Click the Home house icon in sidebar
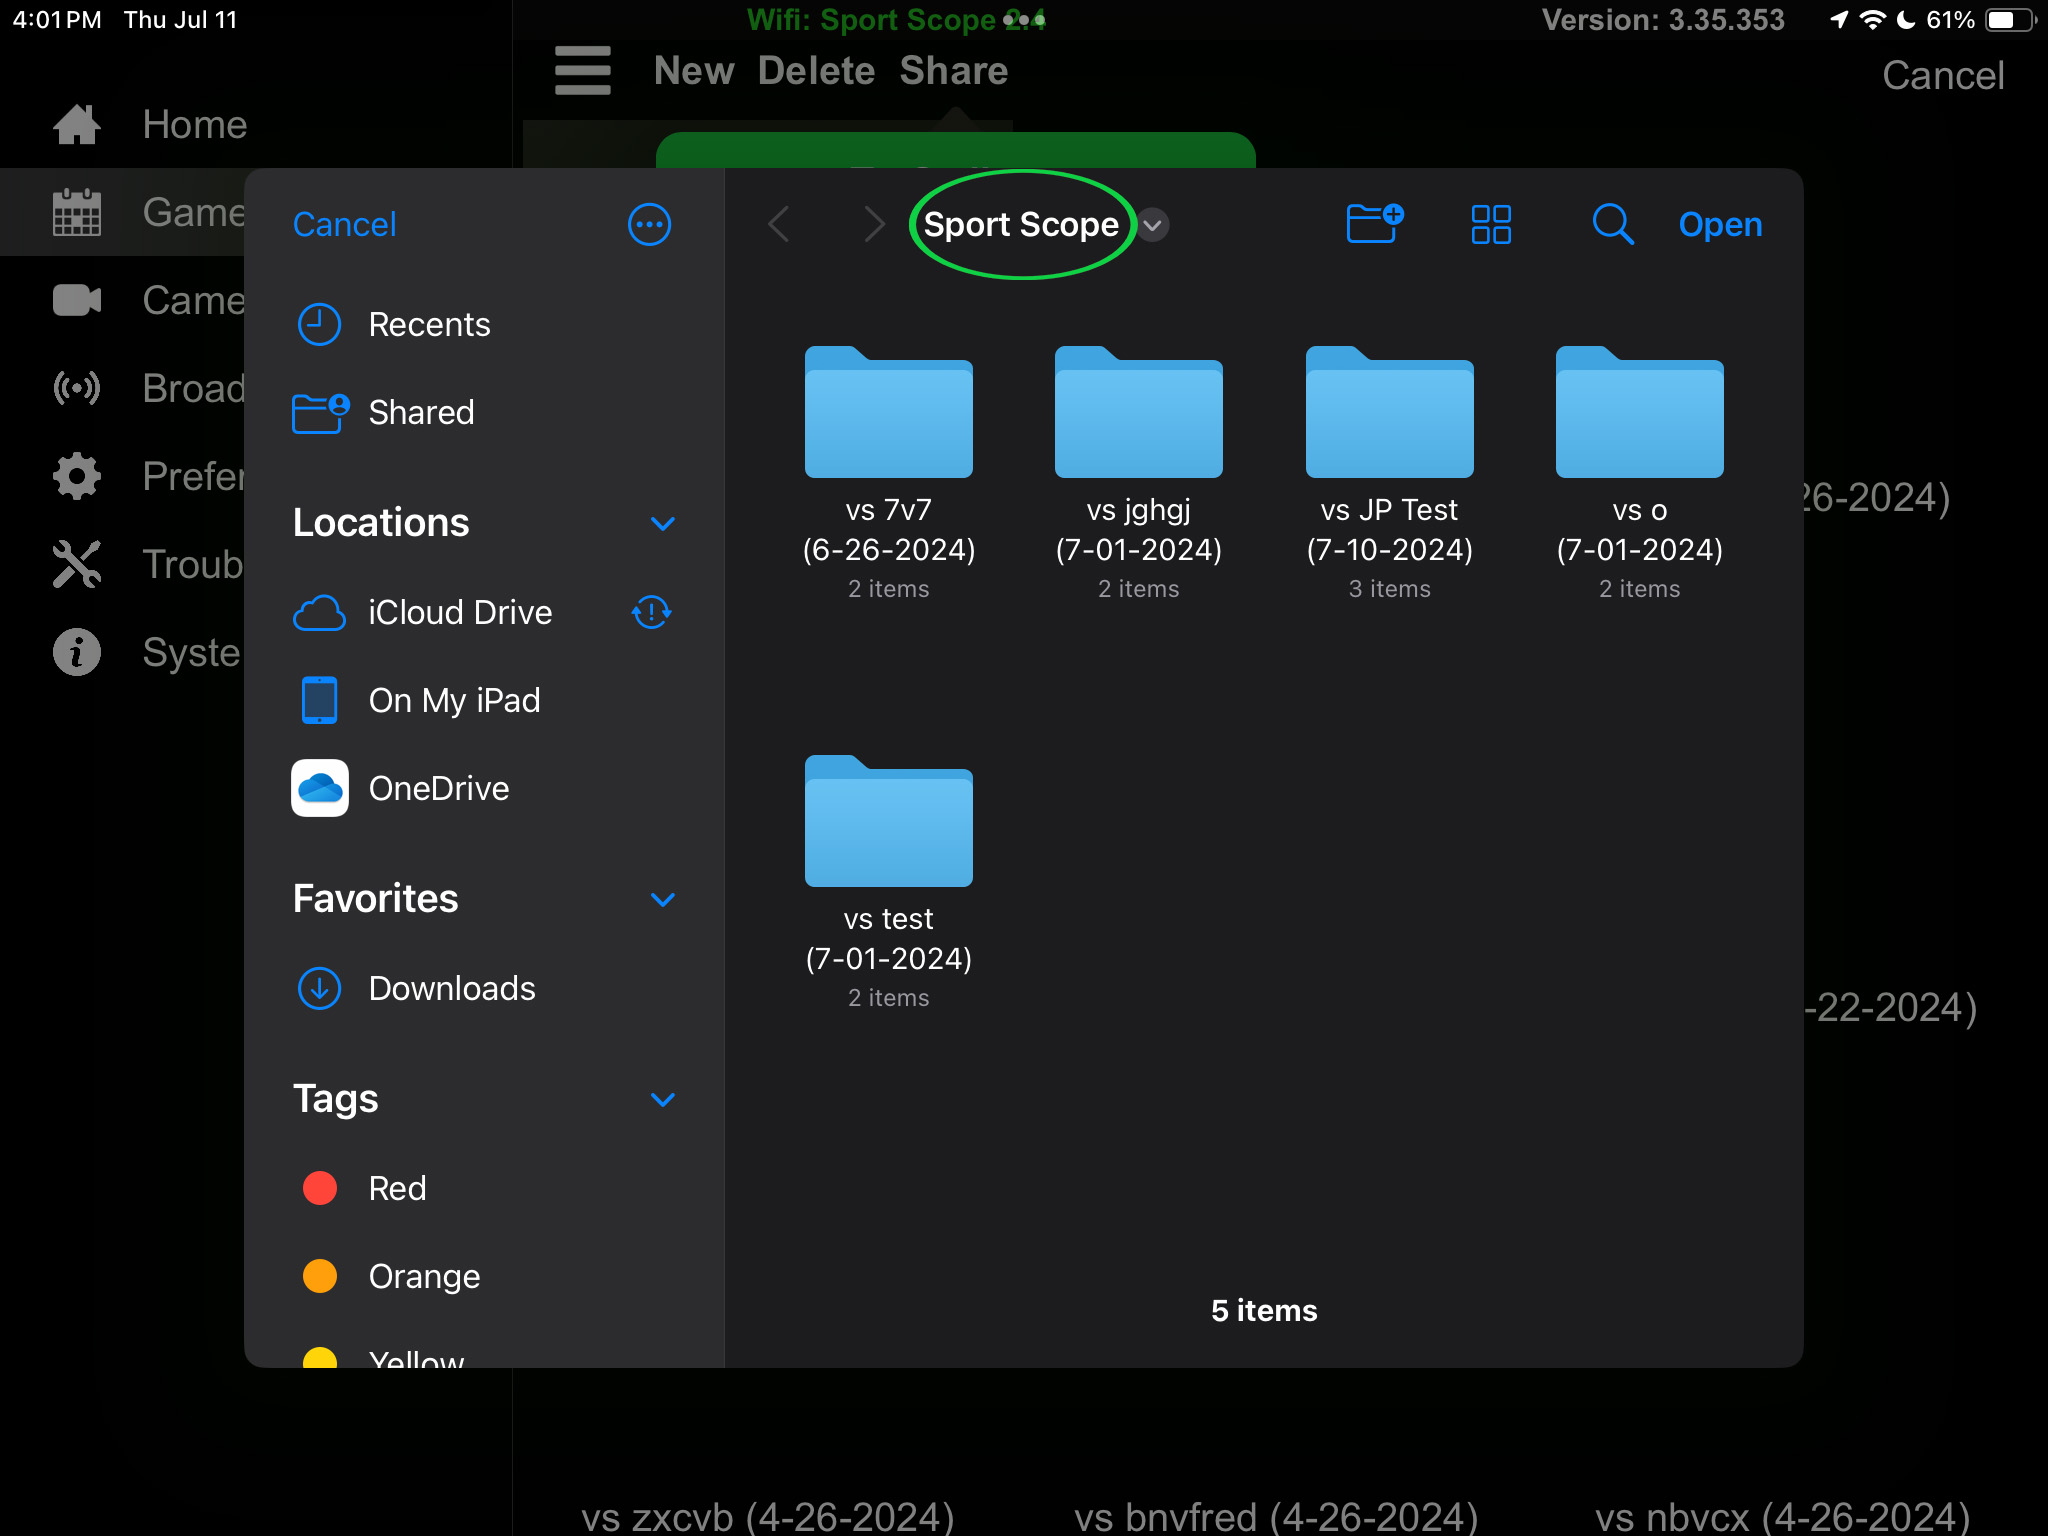Screen dimensions: 2048x1536 [x=77, y=124]
